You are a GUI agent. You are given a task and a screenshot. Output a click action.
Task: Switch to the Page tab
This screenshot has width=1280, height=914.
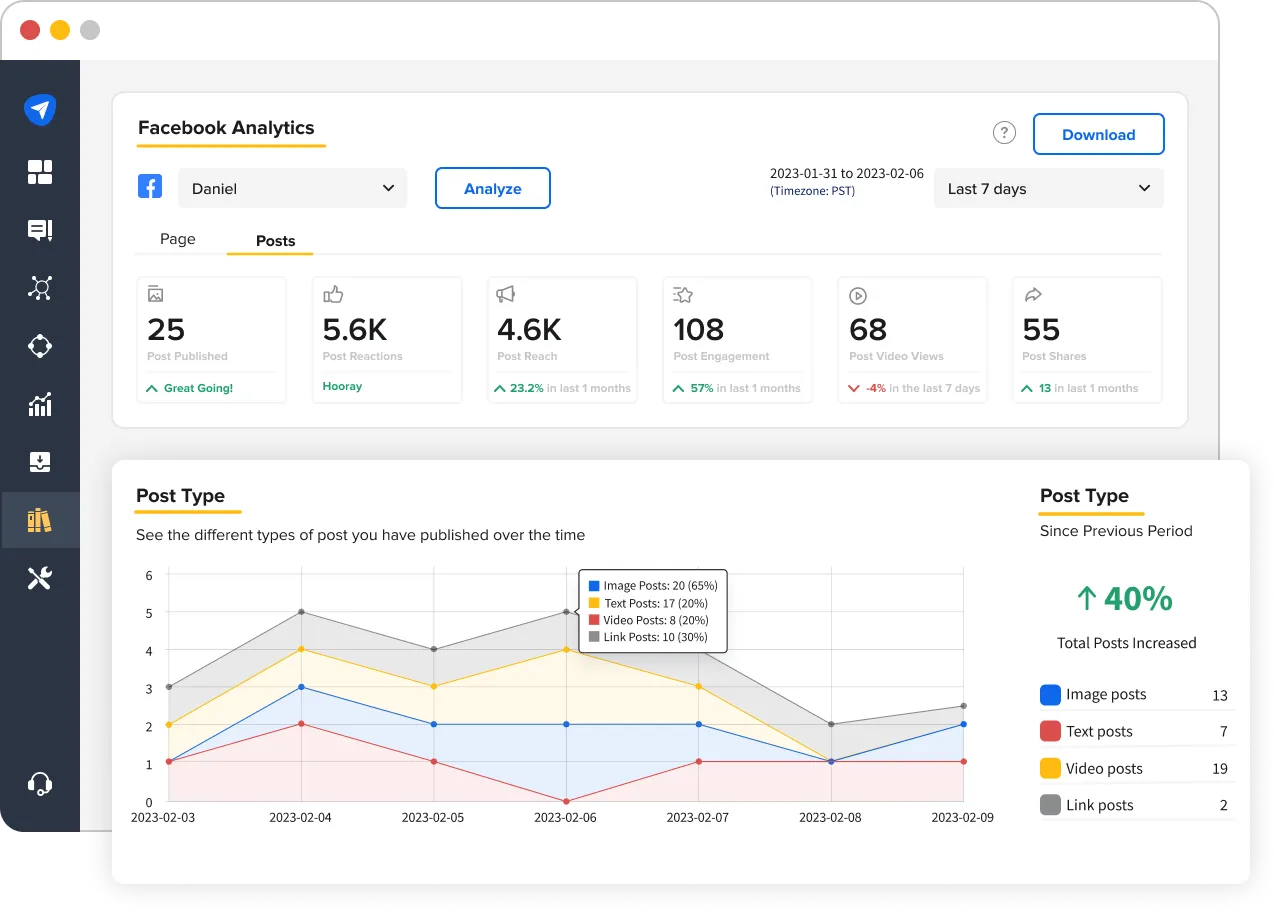click(x=177, y=239)
